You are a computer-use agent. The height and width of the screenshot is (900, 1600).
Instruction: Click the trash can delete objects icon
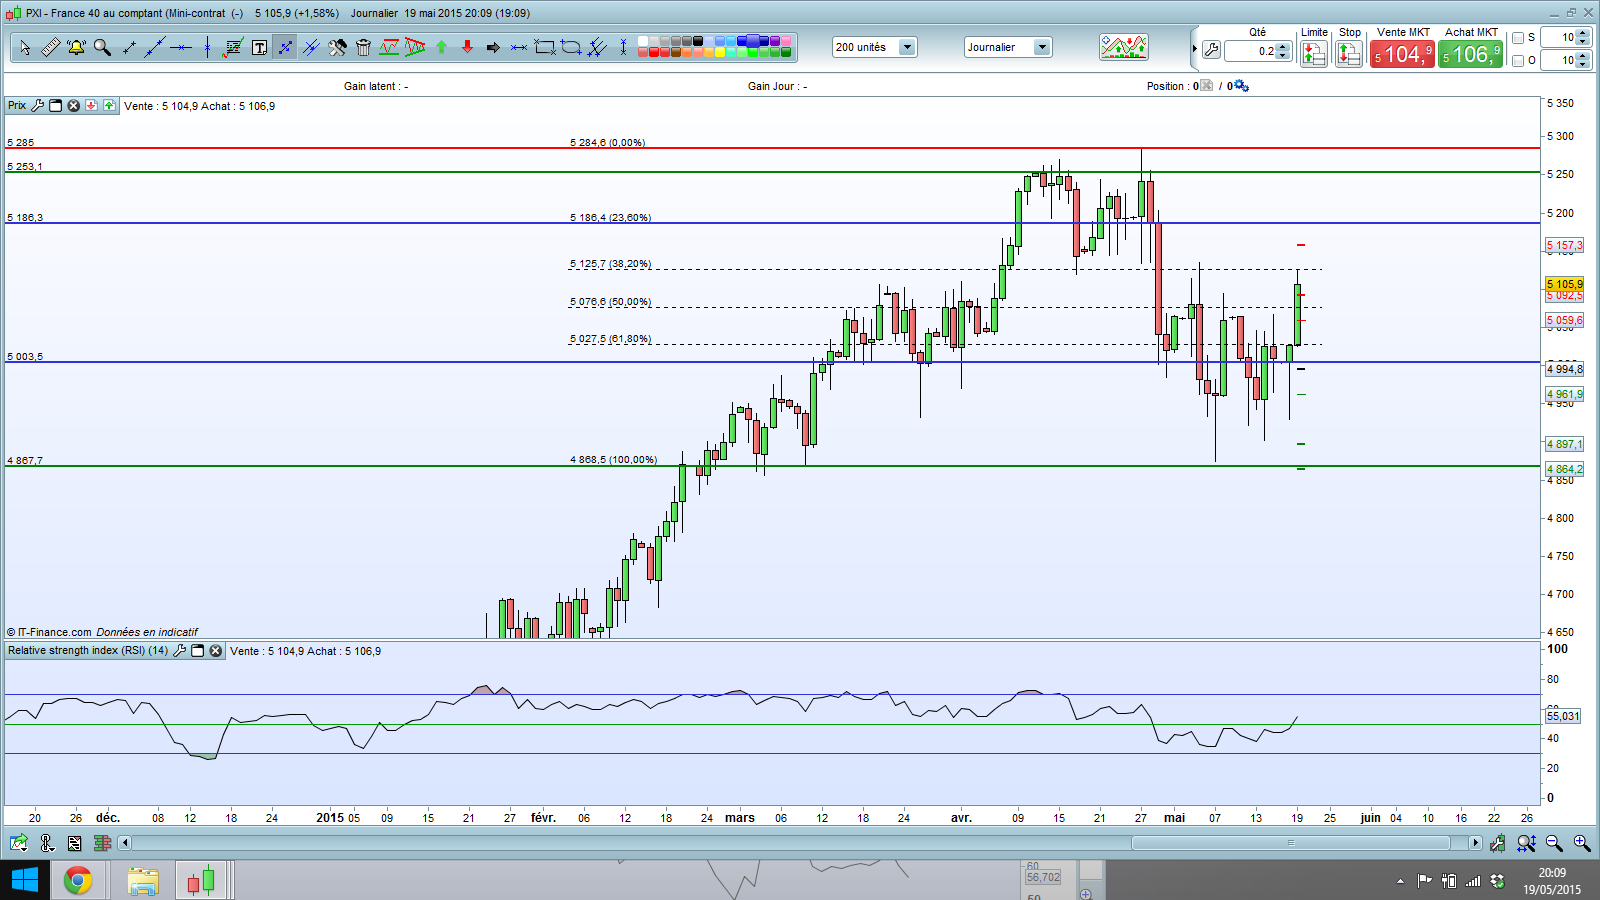(363, 47)
